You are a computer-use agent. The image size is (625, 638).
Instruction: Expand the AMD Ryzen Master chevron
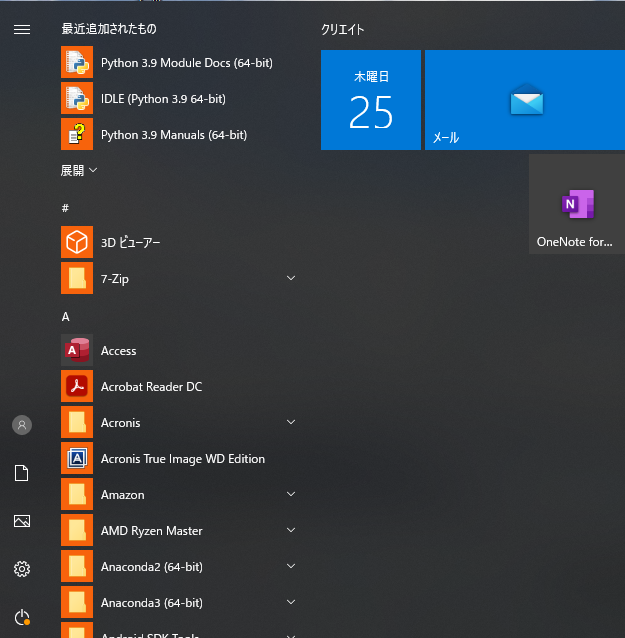[x=291, y=530]
